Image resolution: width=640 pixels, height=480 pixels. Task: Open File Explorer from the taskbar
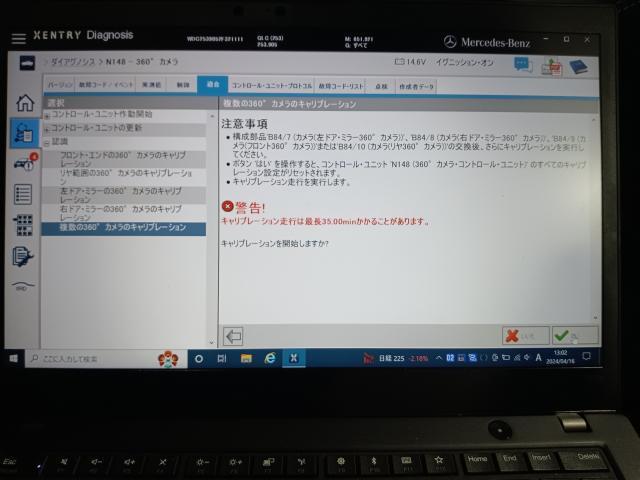coord(246,359)
